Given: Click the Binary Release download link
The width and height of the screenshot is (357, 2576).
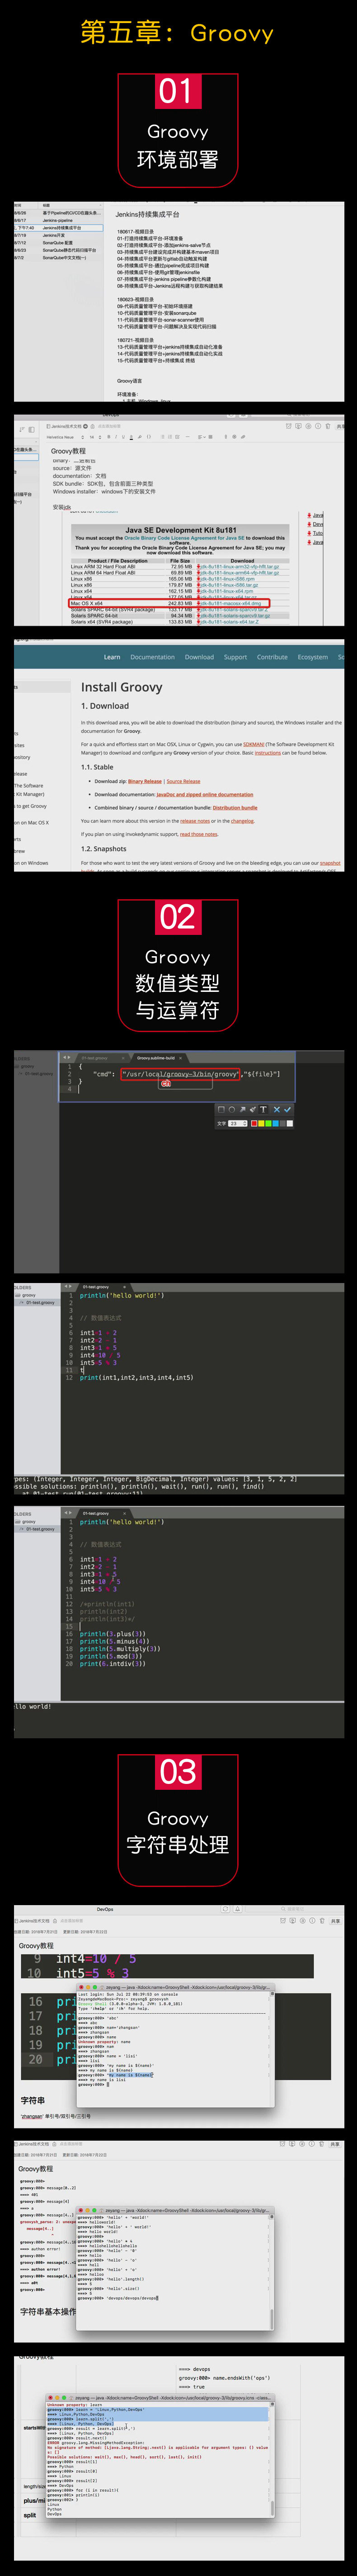Looking at the screenshot, I should [x=145, y=781].
